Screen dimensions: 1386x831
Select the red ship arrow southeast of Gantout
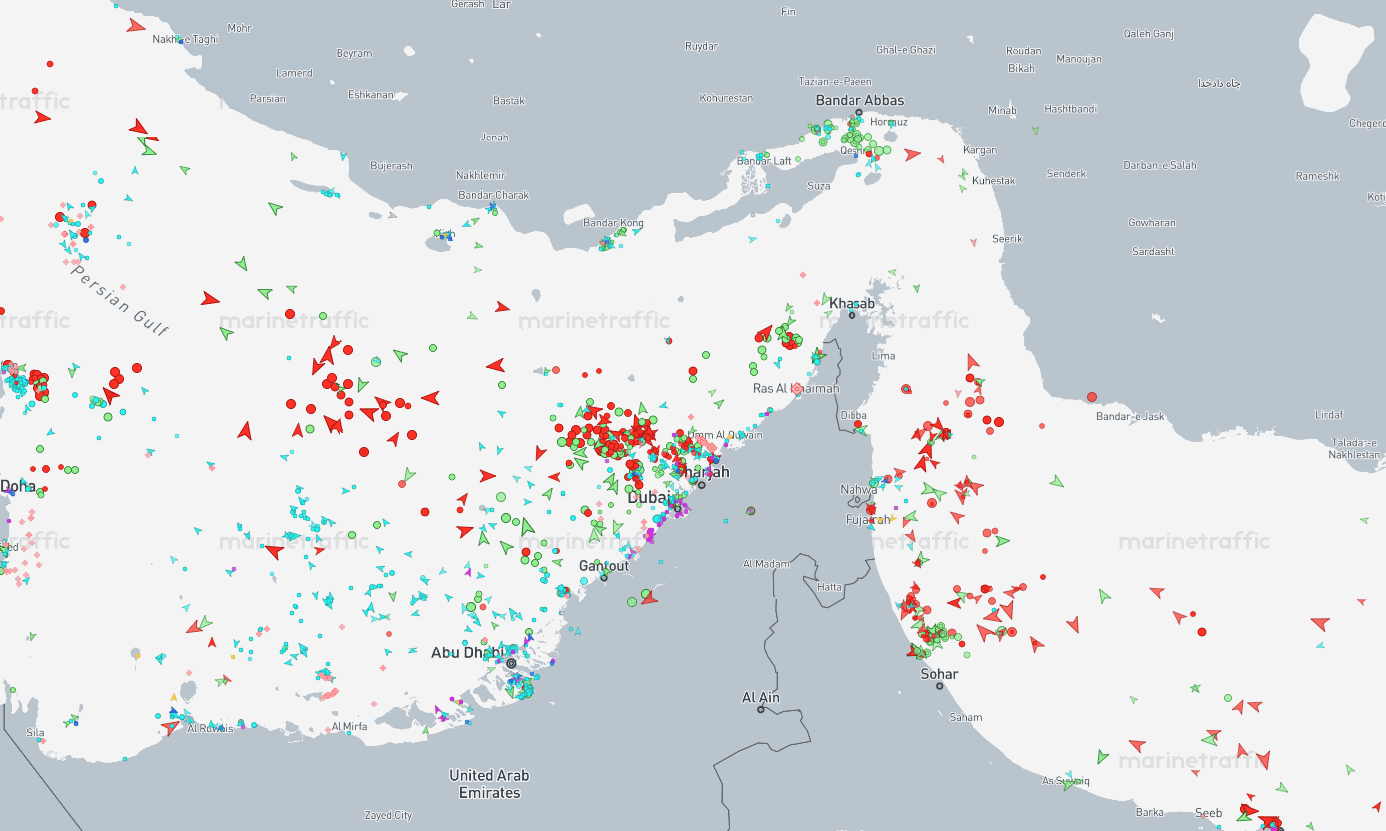click(649, 598)
